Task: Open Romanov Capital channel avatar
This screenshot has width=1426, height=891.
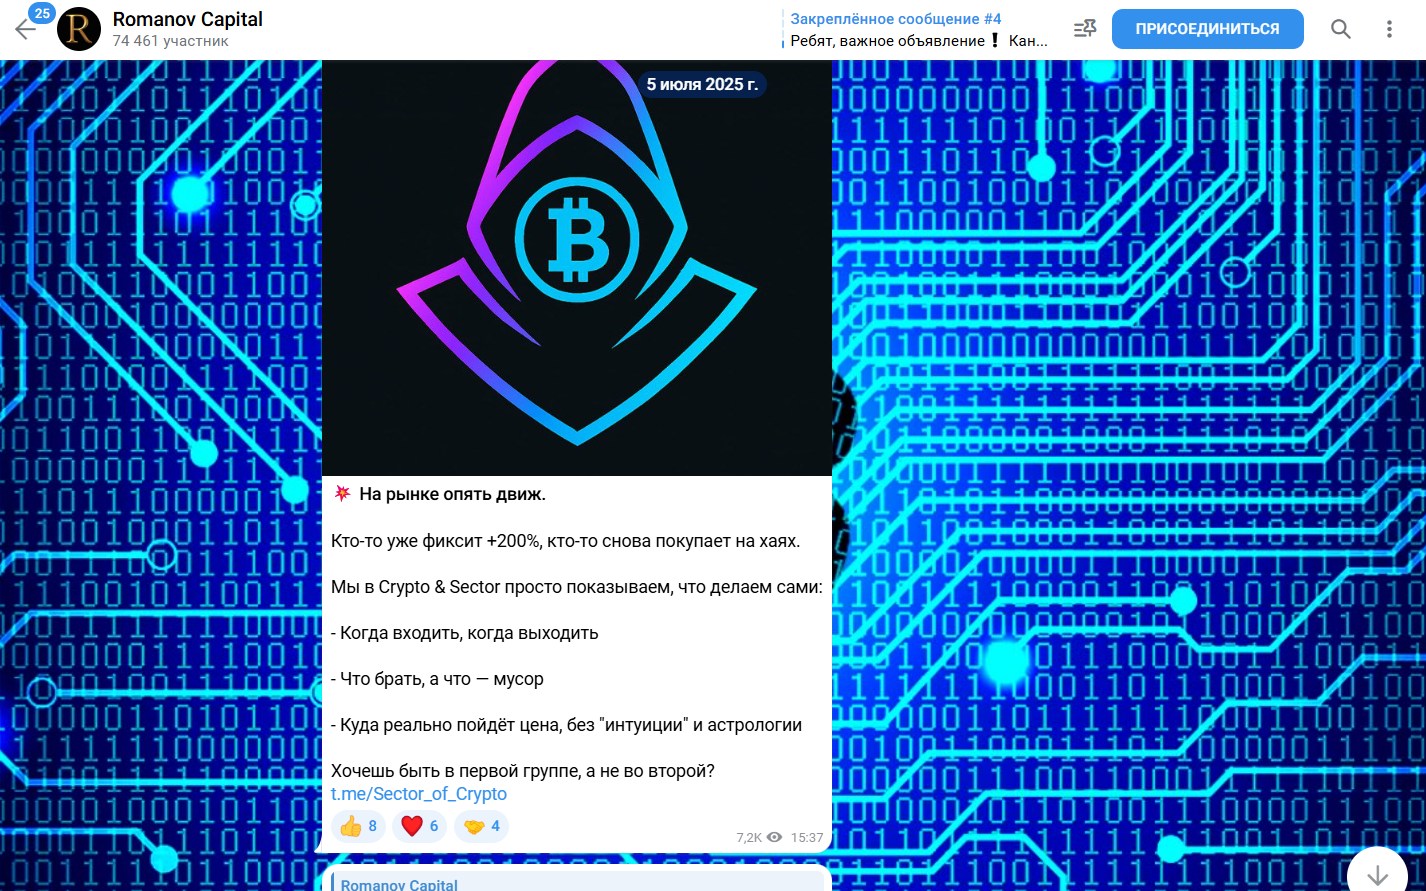Action: 79,29
